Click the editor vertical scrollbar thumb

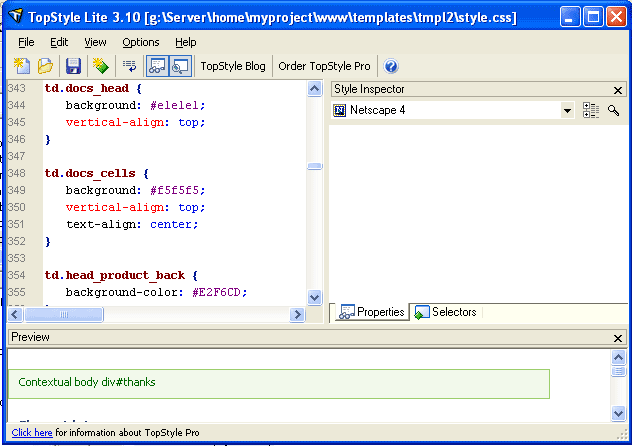point(314,166)
